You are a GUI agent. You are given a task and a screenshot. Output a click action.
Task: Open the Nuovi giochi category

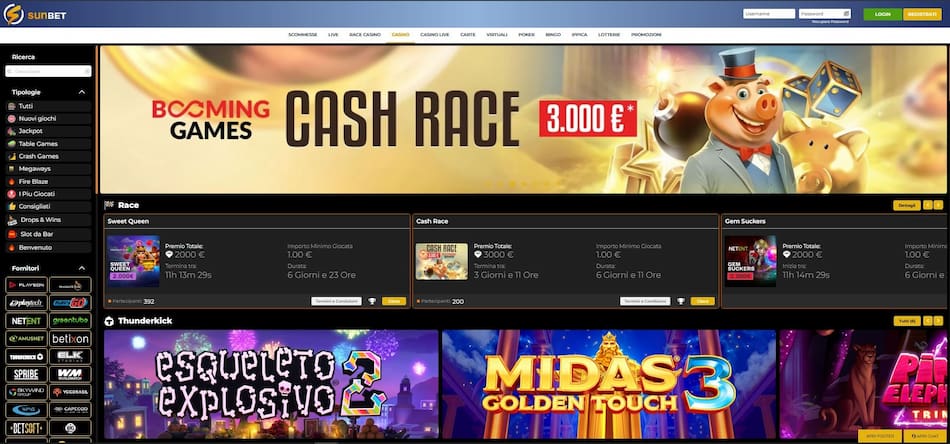tap(48, 119)
